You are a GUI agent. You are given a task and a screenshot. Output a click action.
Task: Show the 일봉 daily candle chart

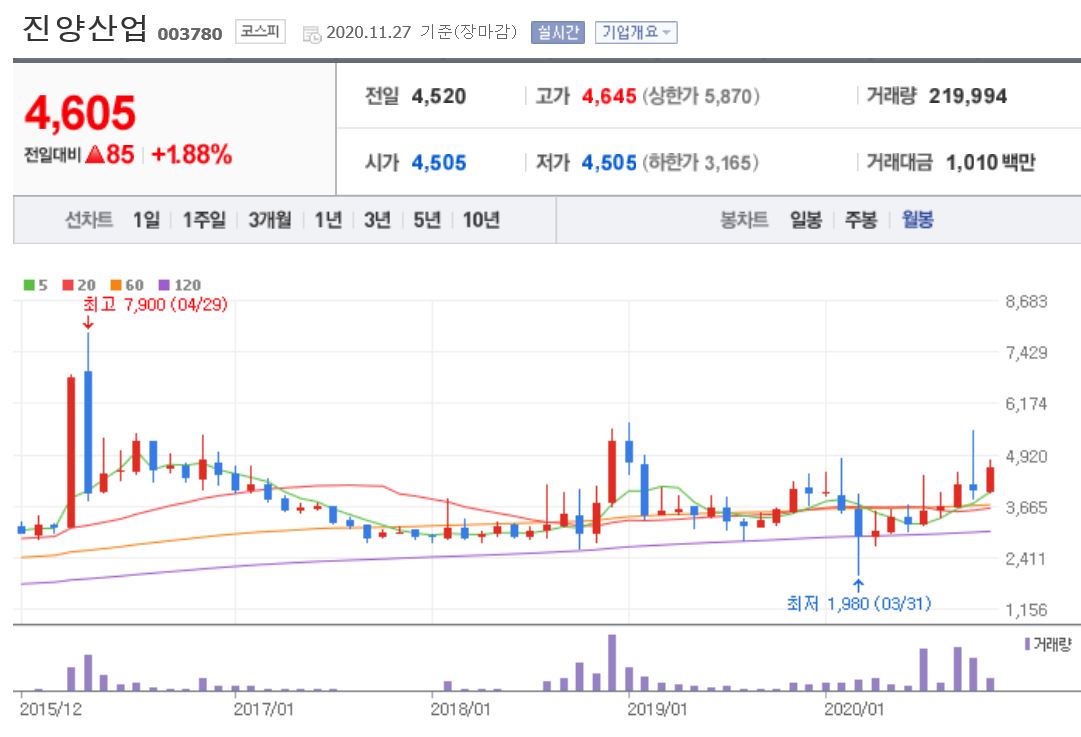(x=806, y=220)
